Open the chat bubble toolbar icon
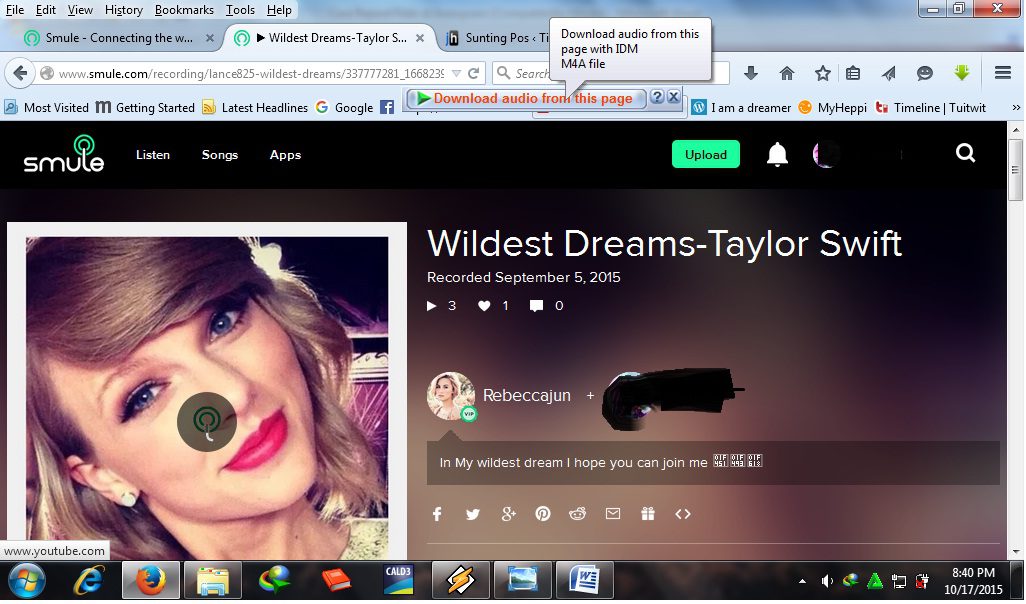The height and width of the screenshot is (604, 1026). tap(925, 73)
